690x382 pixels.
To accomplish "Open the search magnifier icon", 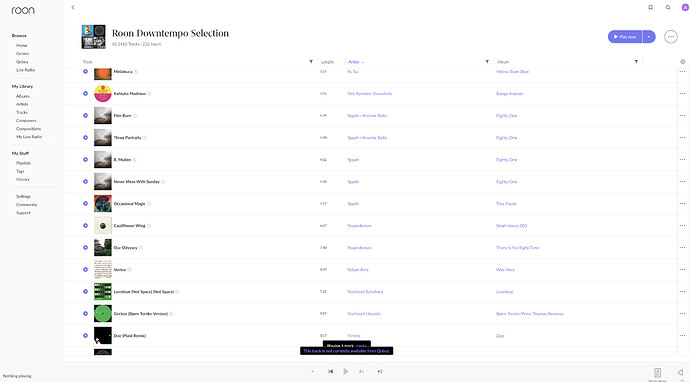I will (x=668, y=7).
